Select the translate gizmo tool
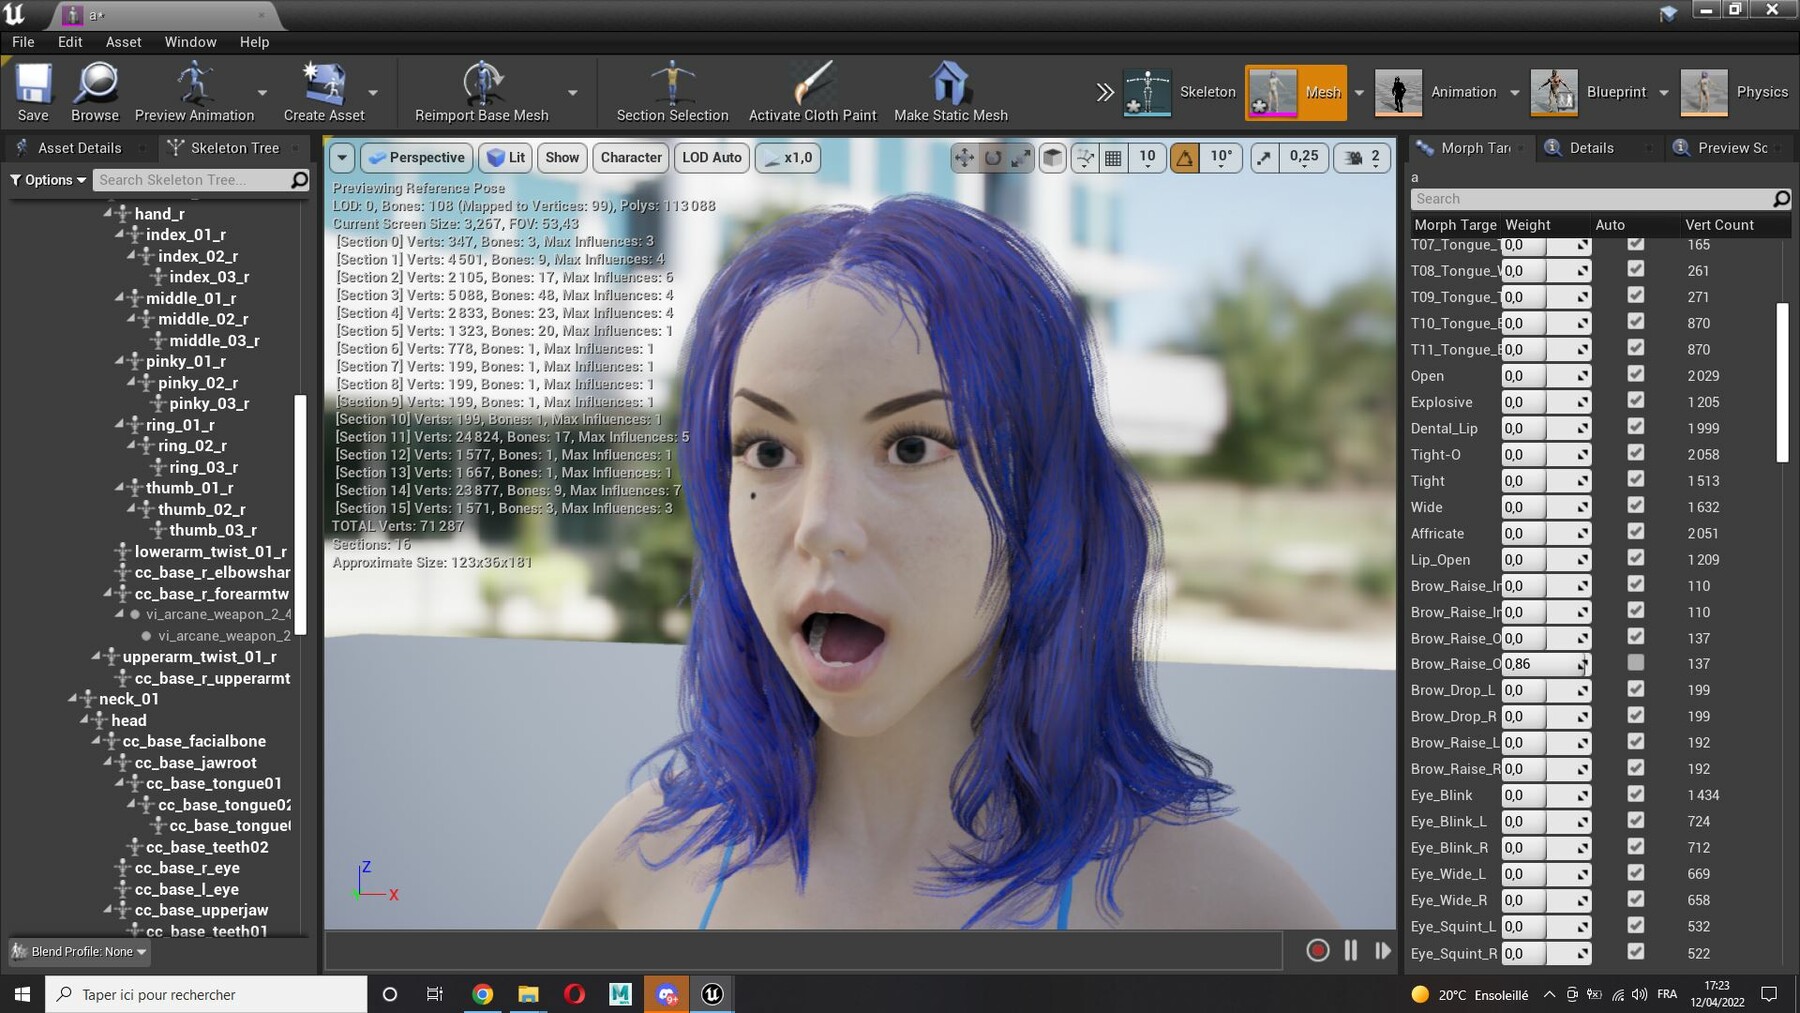The height and width of the screenshot is (1013, 1800). click(x=964, y=157)
